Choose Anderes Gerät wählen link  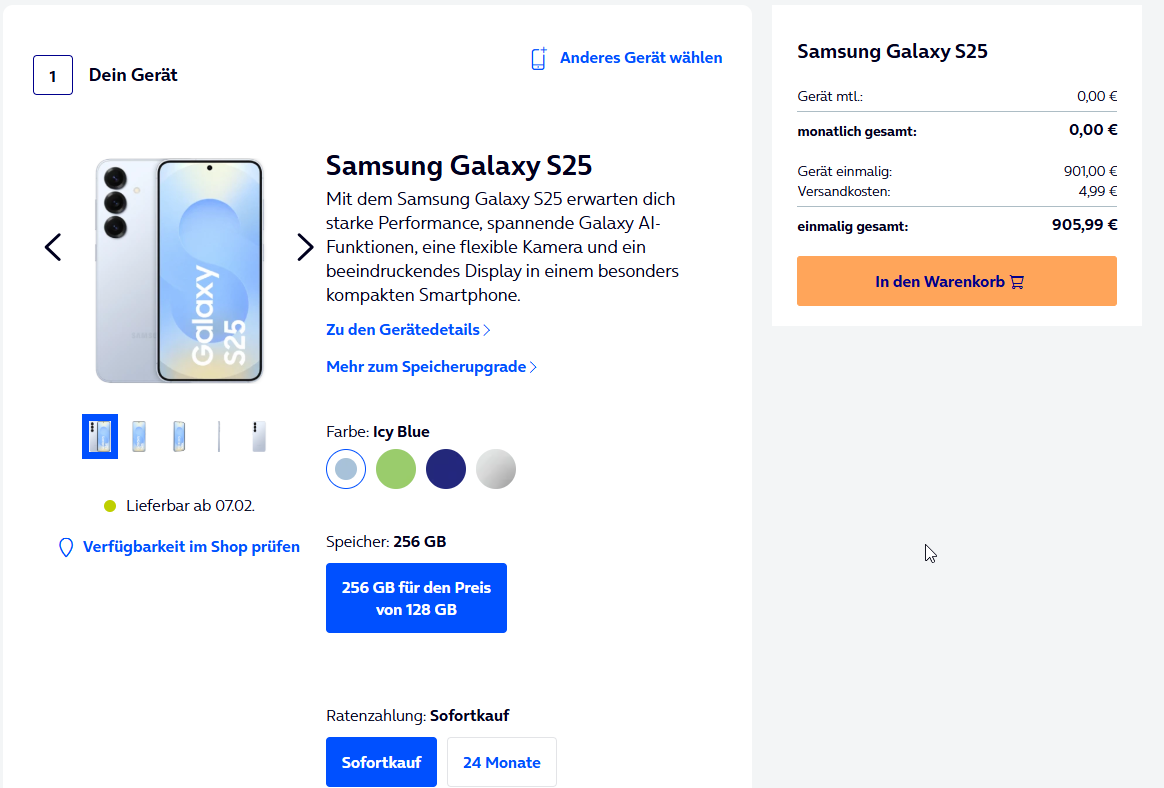pos(640,58)
